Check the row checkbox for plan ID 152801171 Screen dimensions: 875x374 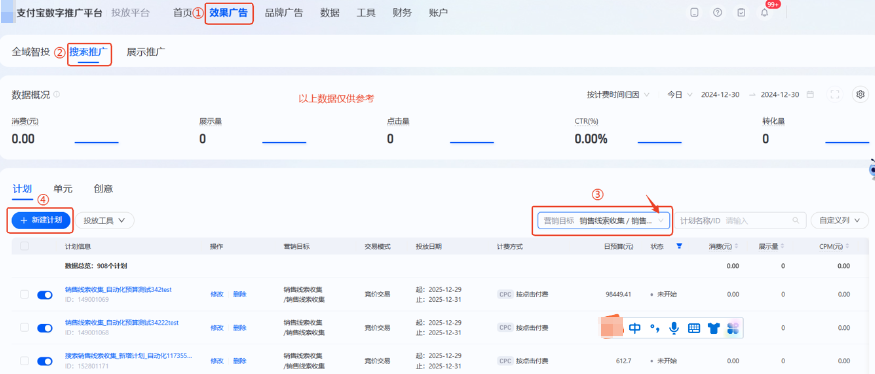(x=24, y=360)
